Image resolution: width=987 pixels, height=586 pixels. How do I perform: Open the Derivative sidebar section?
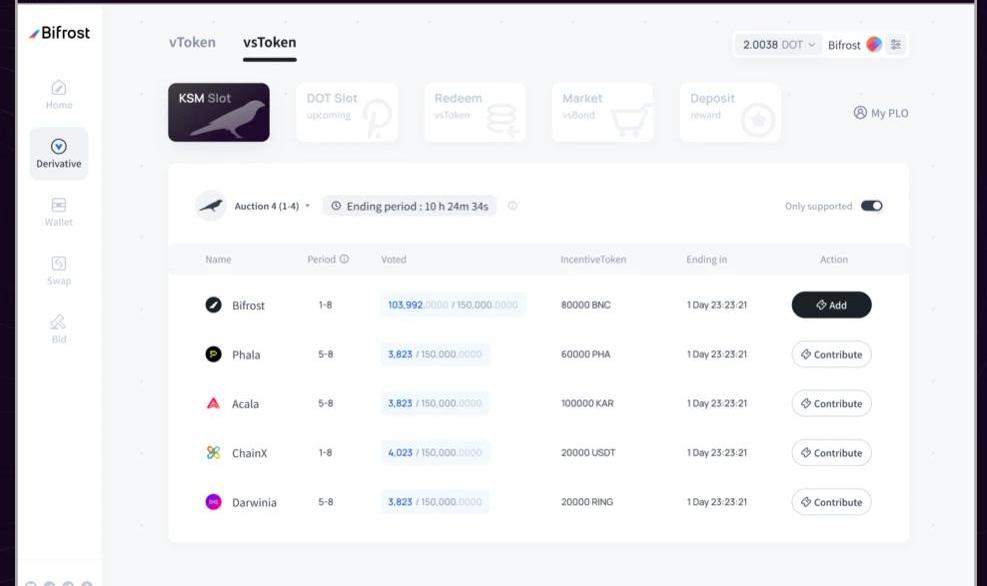(x=59, y=154)
